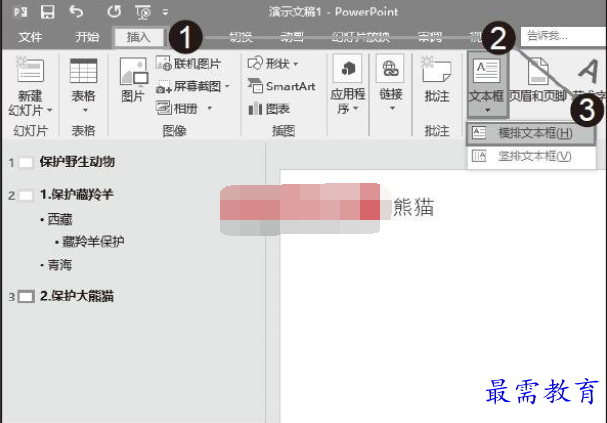The height and width of the screenshot is (423, 607).
Task: Click the WordArt letter A icon
Action: coord(588,71)
